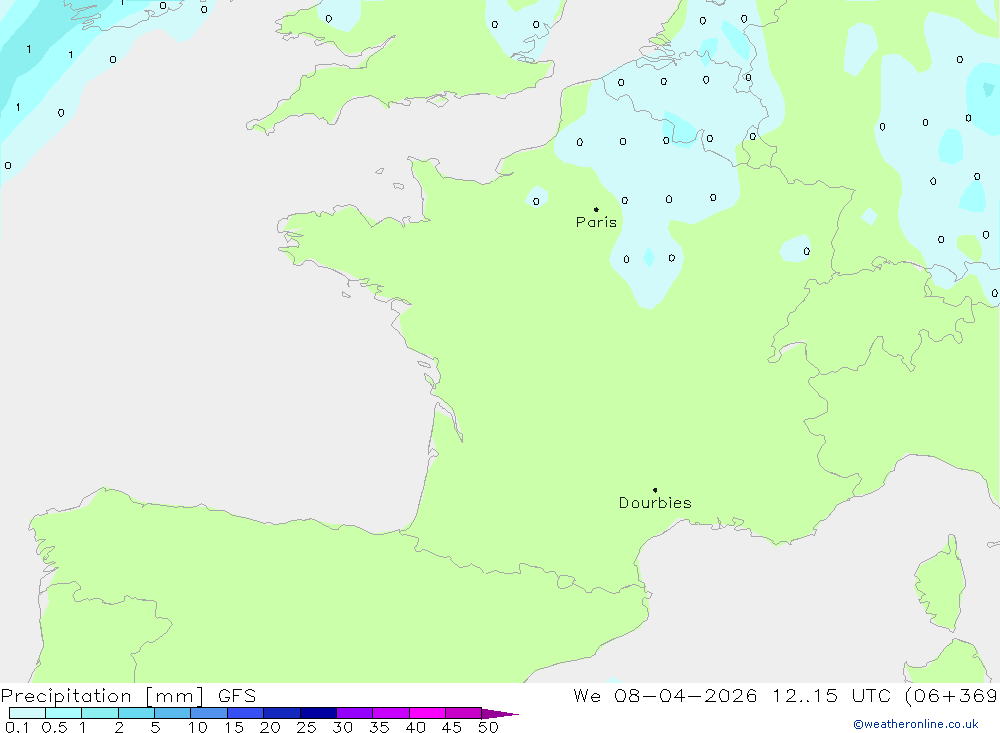This screenshot has width=1000, height=733.
Task: Click the legend value 0.5
Action: (x=54, y=727)
